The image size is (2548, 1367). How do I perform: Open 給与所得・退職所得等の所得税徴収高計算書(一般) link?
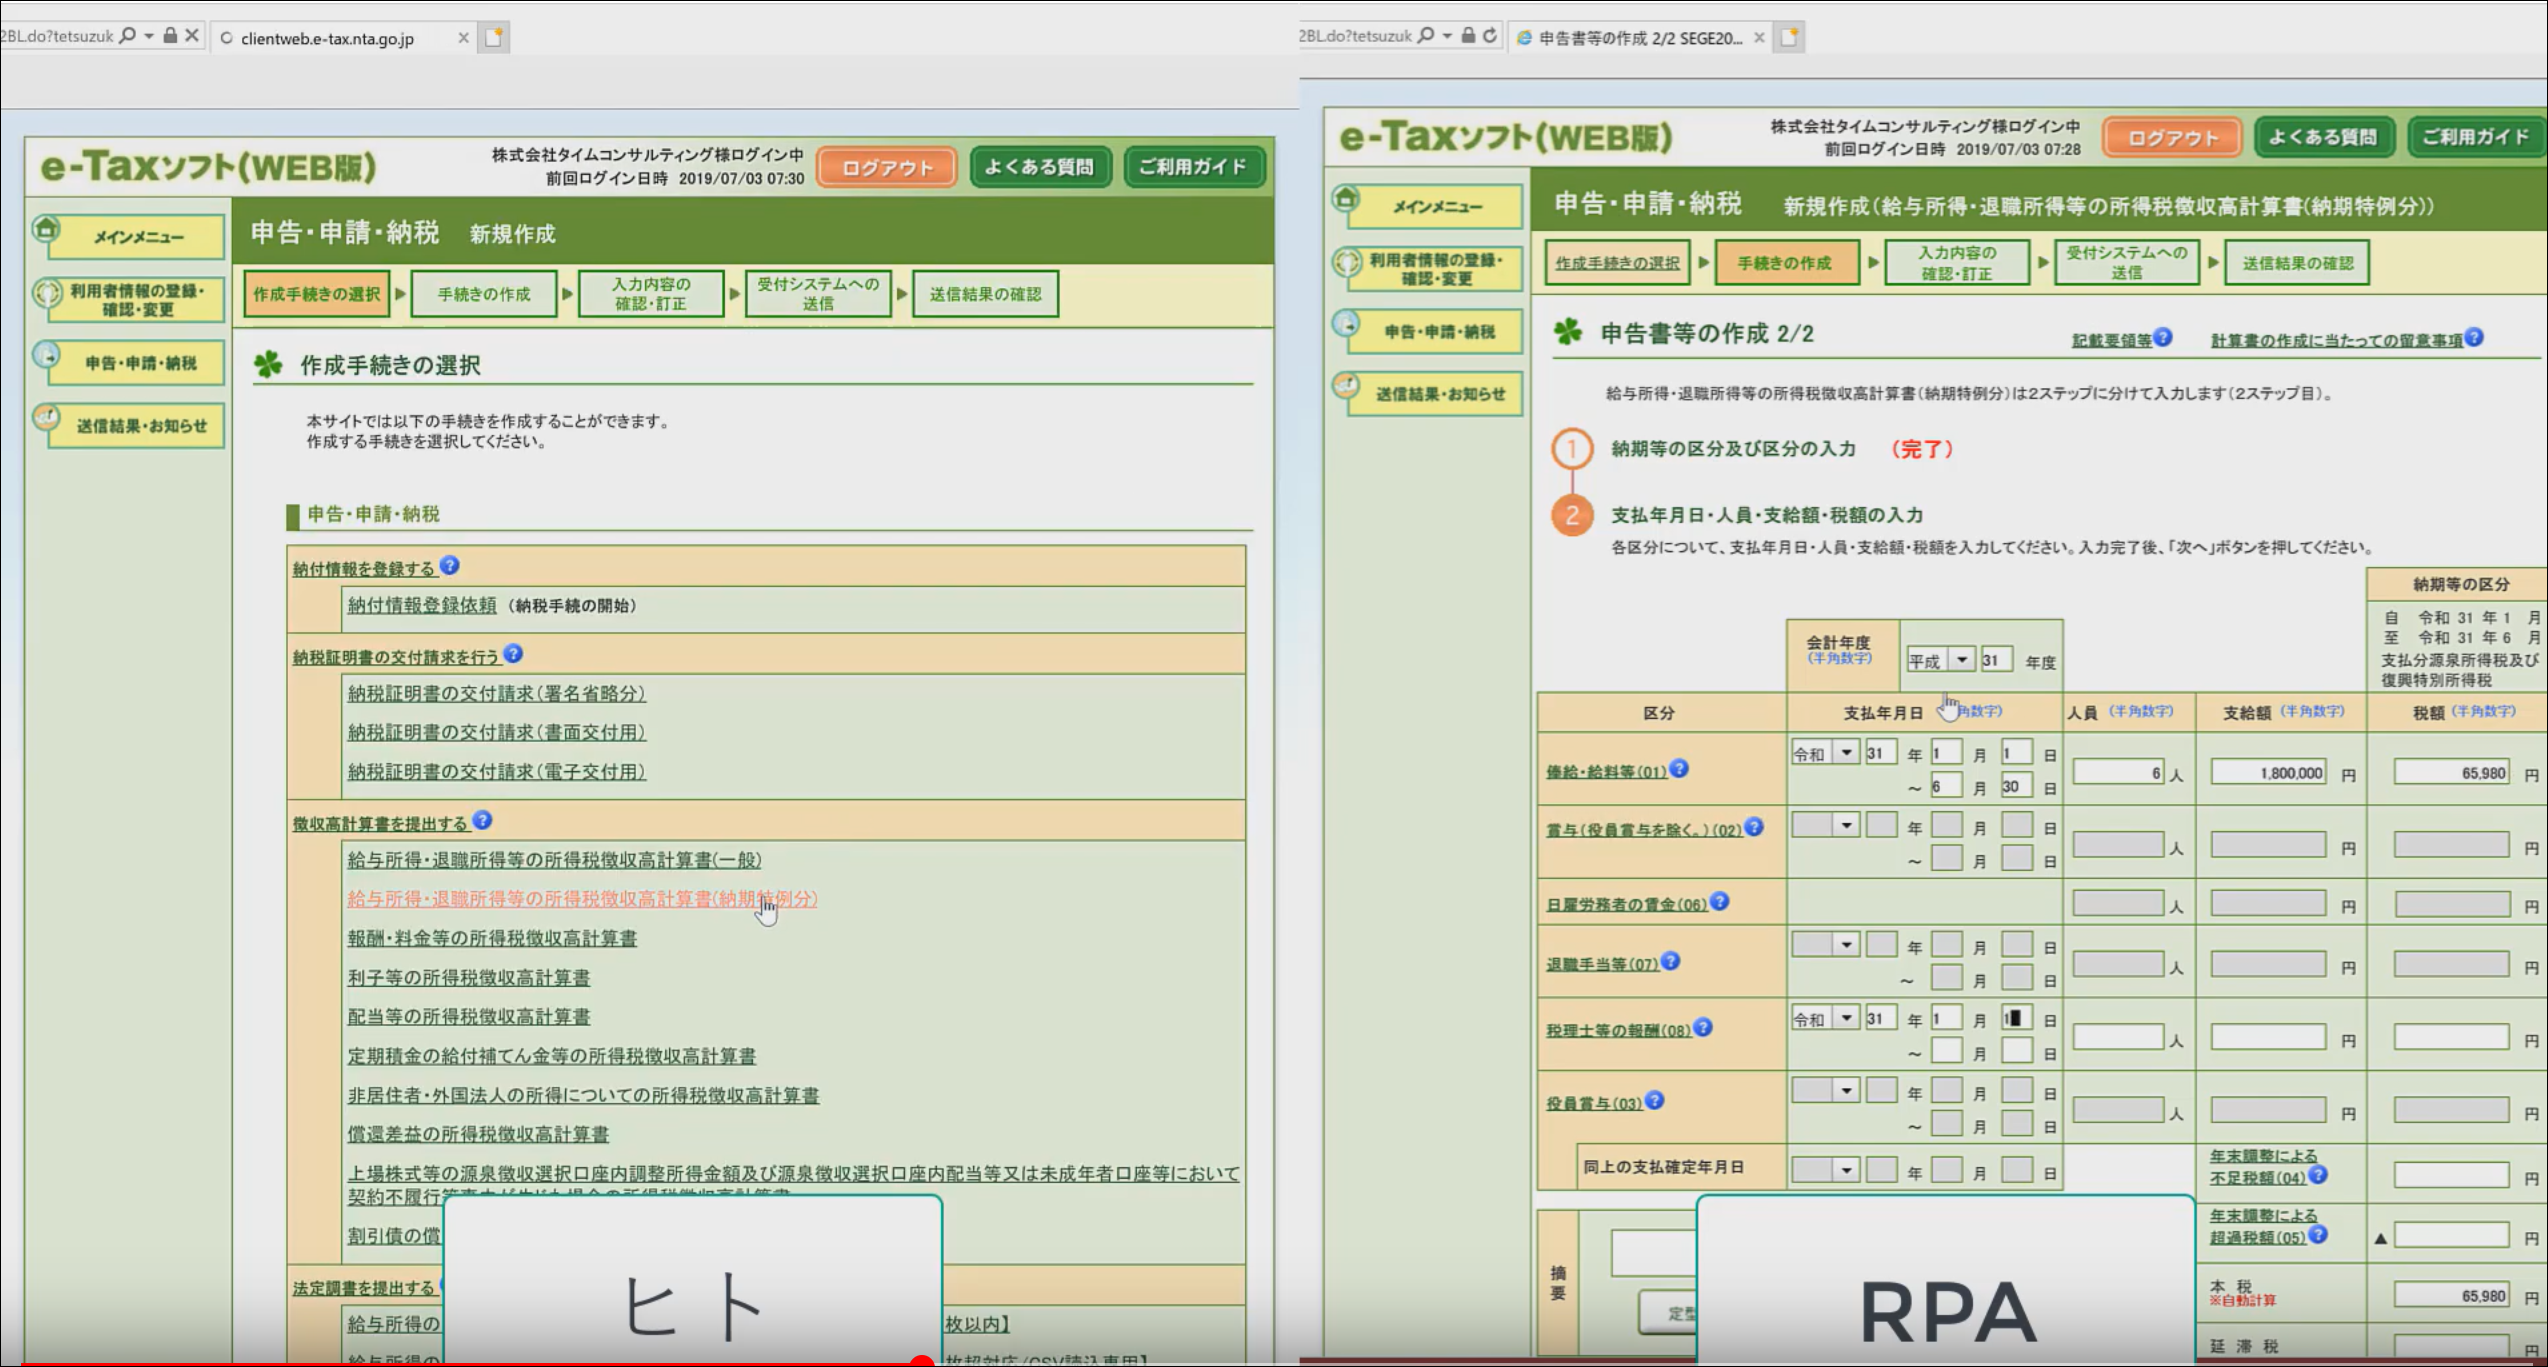[555, 860]
